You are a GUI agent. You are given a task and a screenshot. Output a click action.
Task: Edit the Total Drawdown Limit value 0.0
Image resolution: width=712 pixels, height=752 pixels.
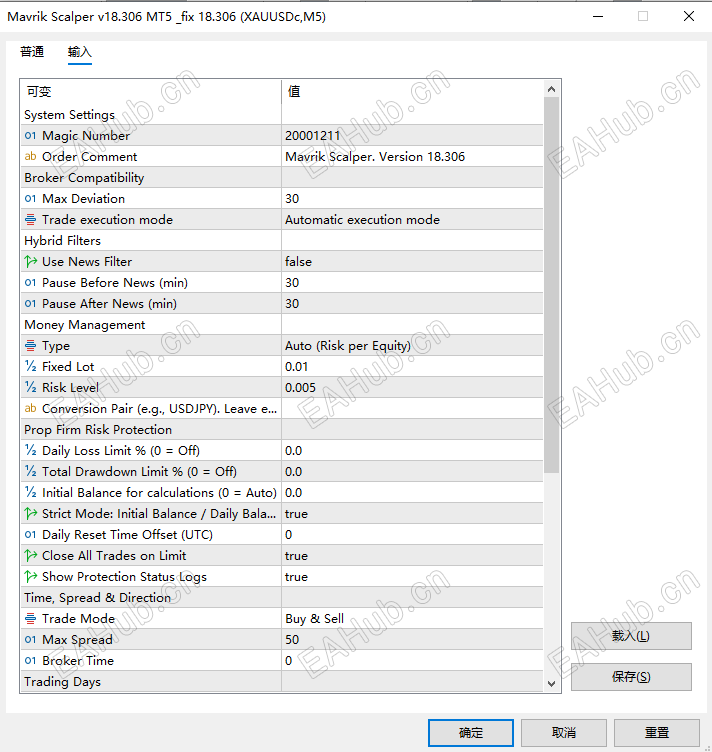pos(412,471)
